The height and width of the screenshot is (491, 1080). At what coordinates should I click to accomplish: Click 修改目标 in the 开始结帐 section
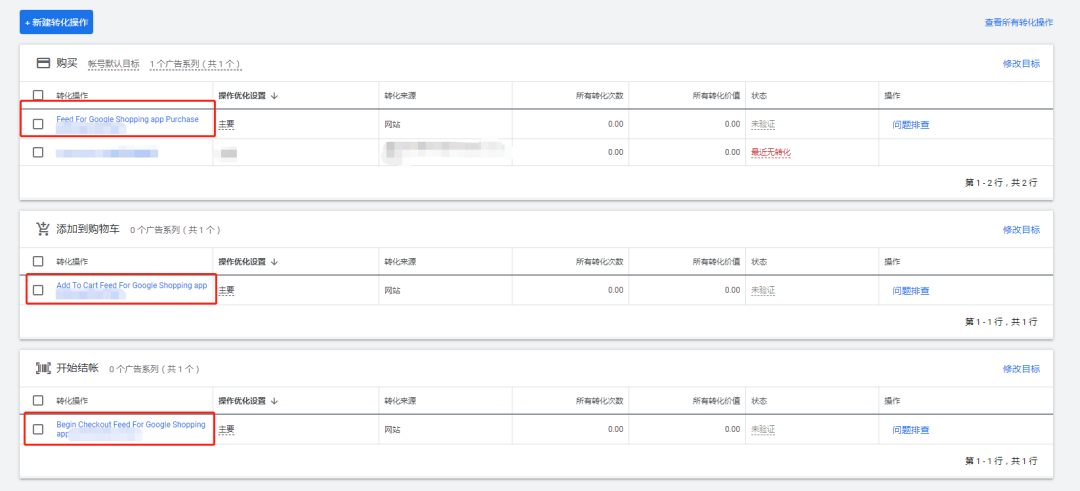1021,369
